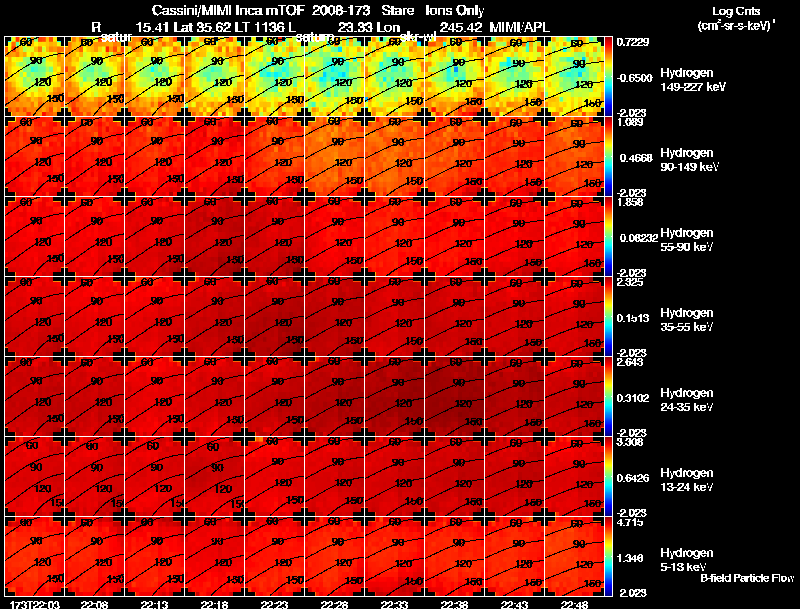800x609 pixels.
Task: Click the 'Hydrogen 35-55 keV' row label
Action: pyautogui.click(x=687, y=320)
